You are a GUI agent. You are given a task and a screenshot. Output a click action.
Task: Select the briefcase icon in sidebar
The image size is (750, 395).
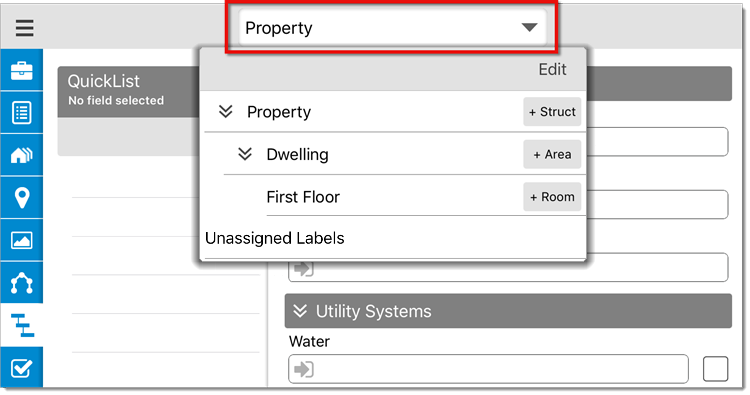tap(22, 70)
